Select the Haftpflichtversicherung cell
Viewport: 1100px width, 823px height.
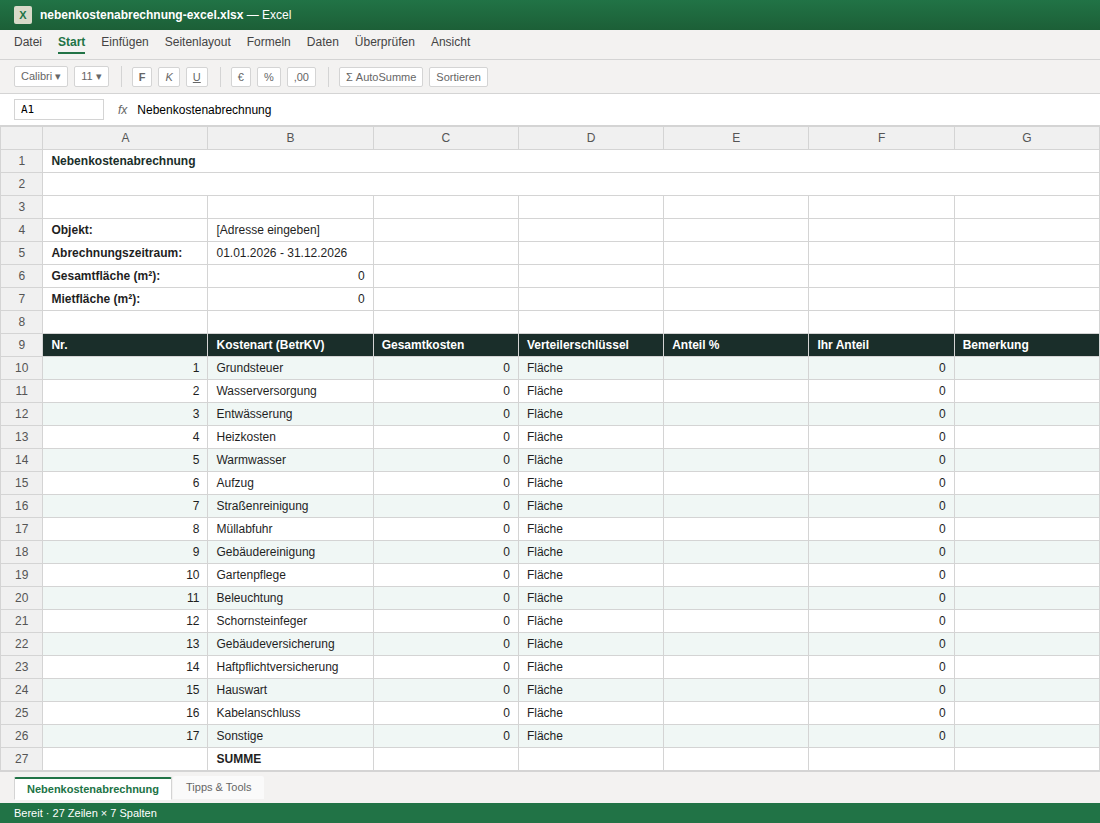point(290,667)
